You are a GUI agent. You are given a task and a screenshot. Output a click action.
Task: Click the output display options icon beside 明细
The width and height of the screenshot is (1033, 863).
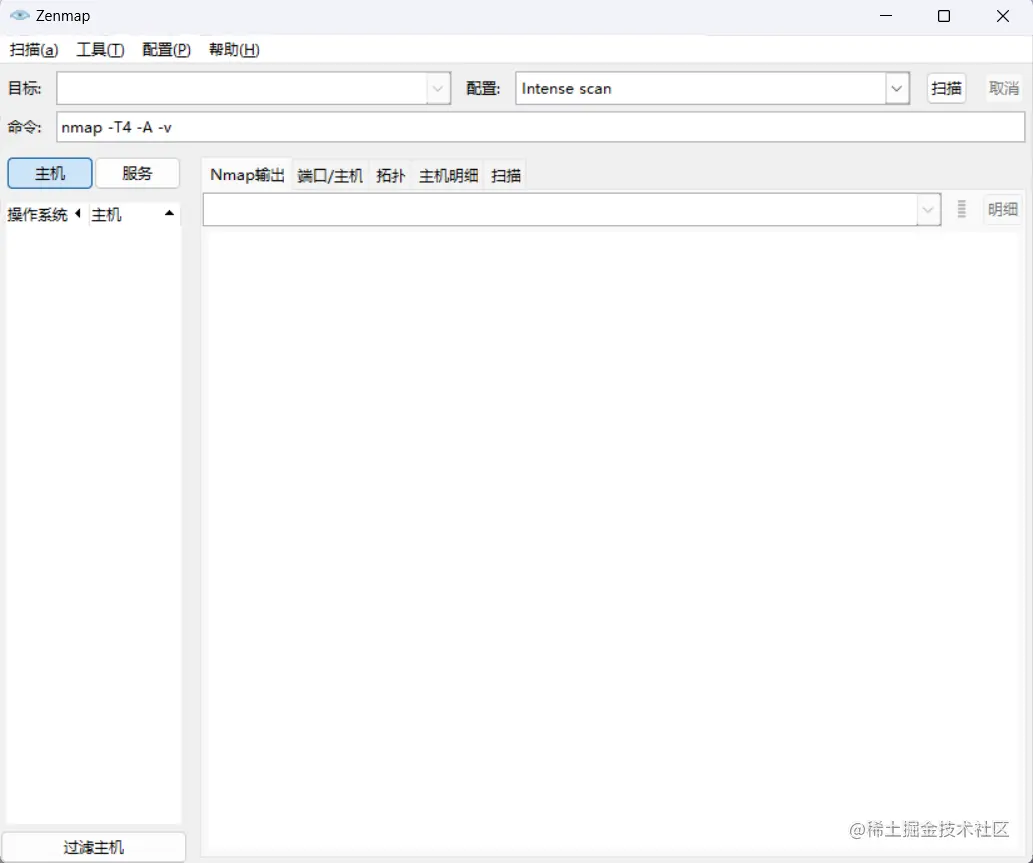[x=961, y=209]
